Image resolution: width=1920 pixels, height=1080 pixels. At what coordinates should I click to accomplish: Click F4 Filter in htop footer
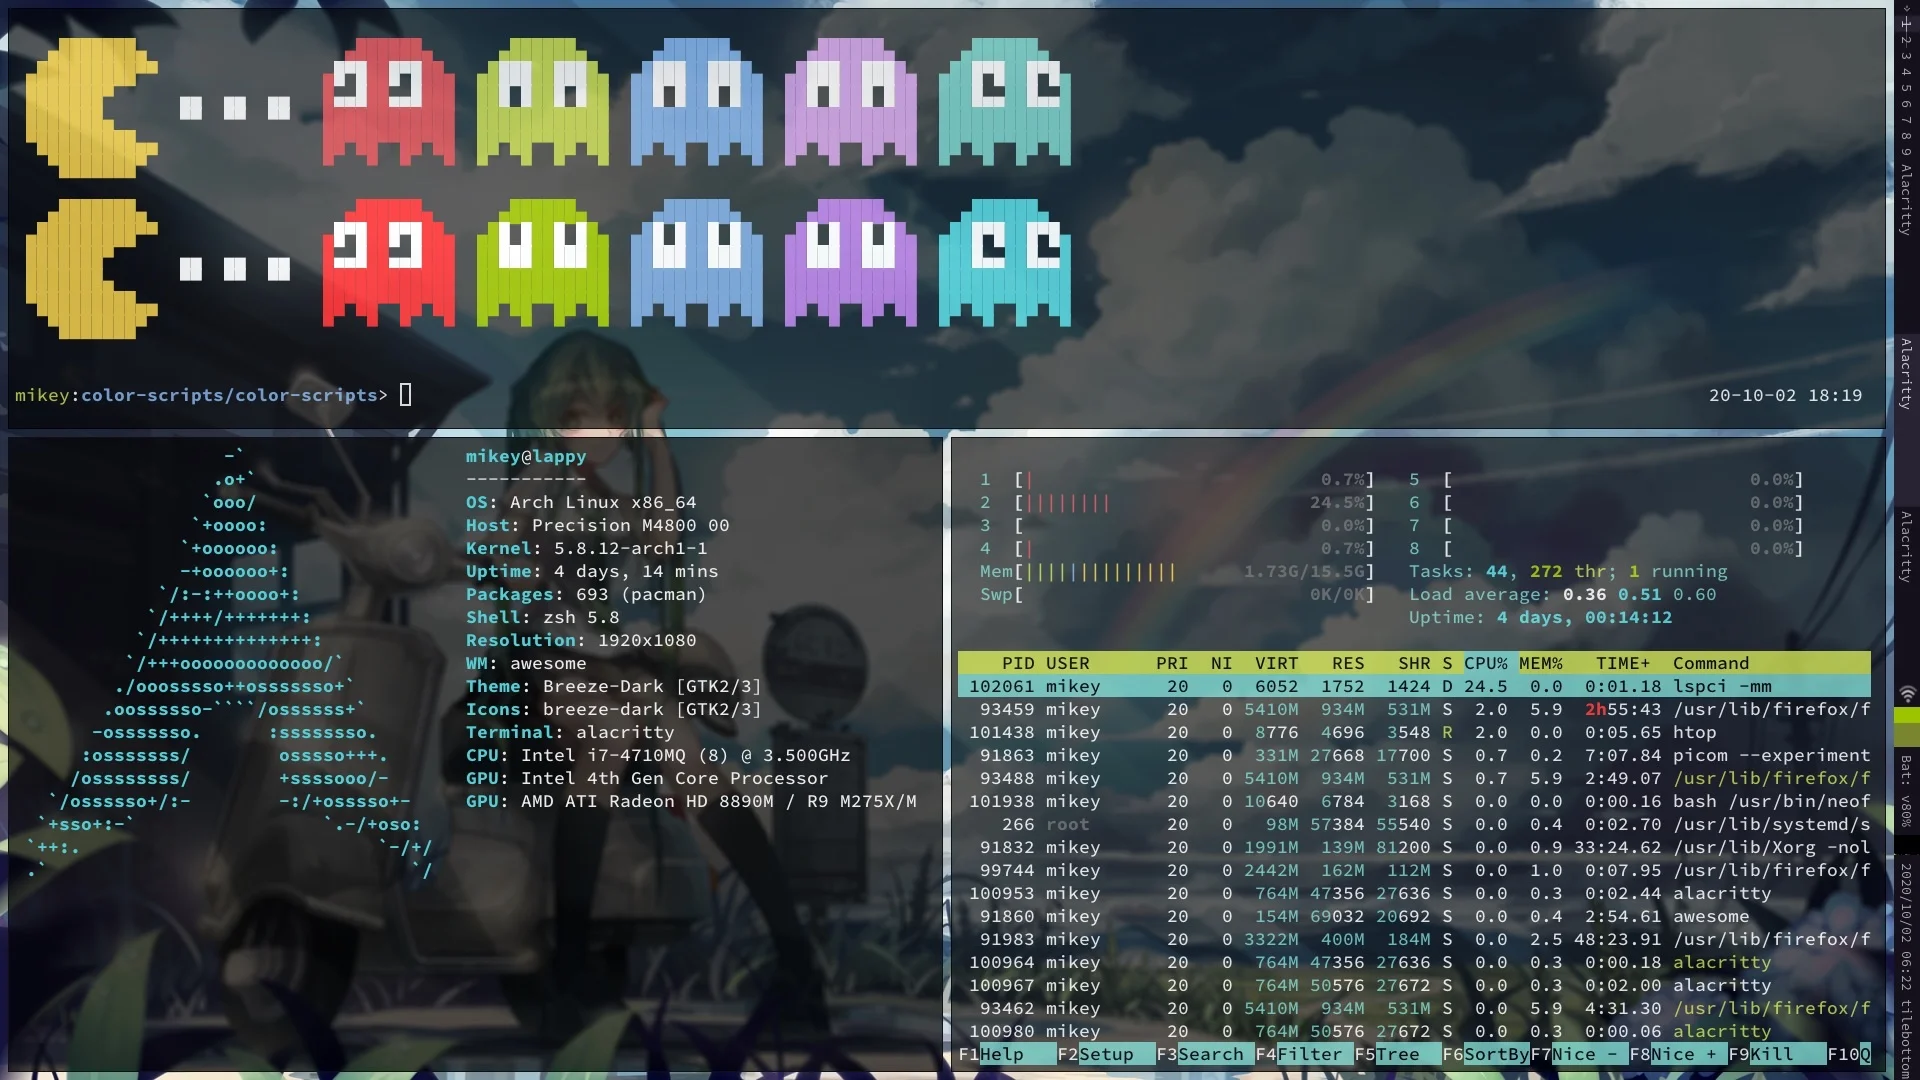pyautogui.click(x=1302, y=1054)
